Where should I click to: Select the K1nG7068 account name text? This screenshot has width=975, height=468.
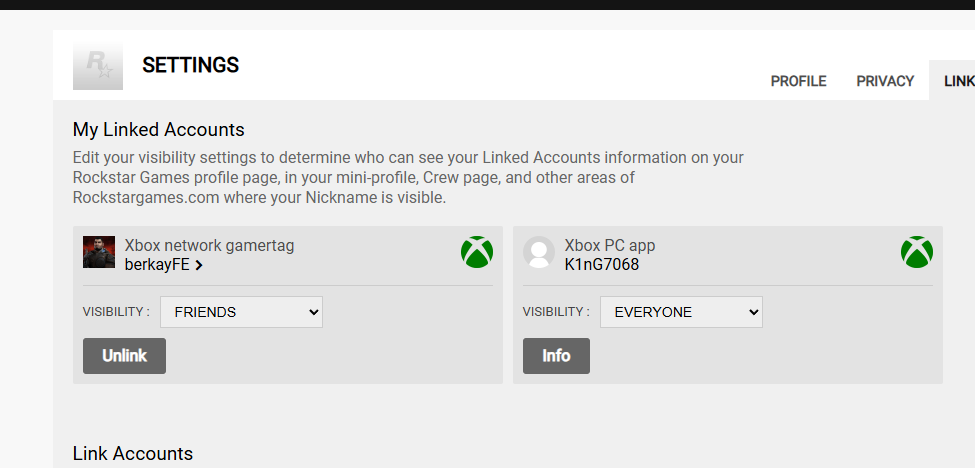(x=601, y=265)
